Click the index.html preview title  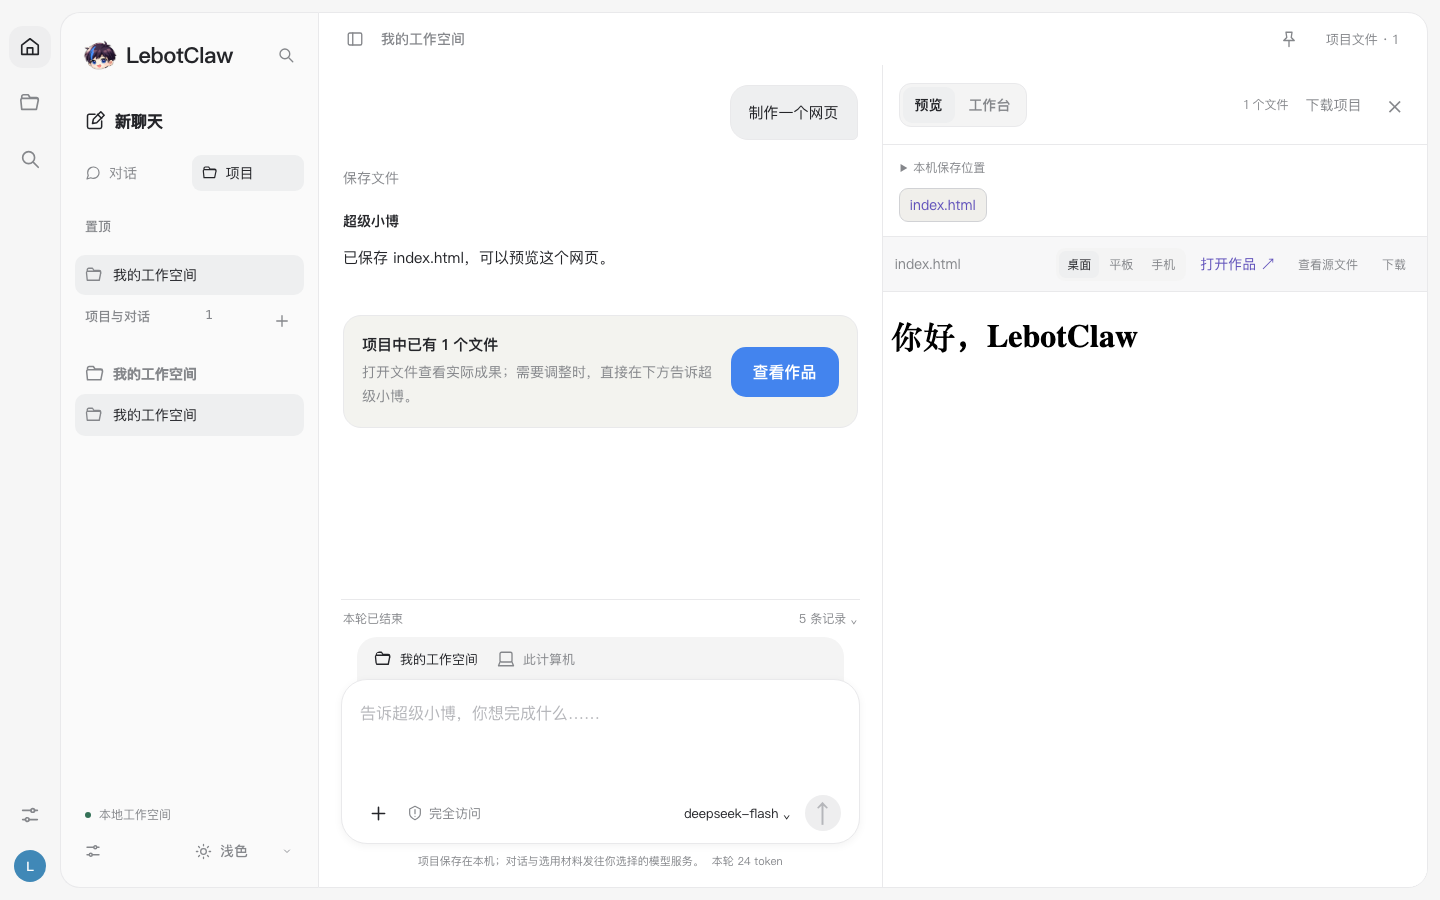coord(927,264)
